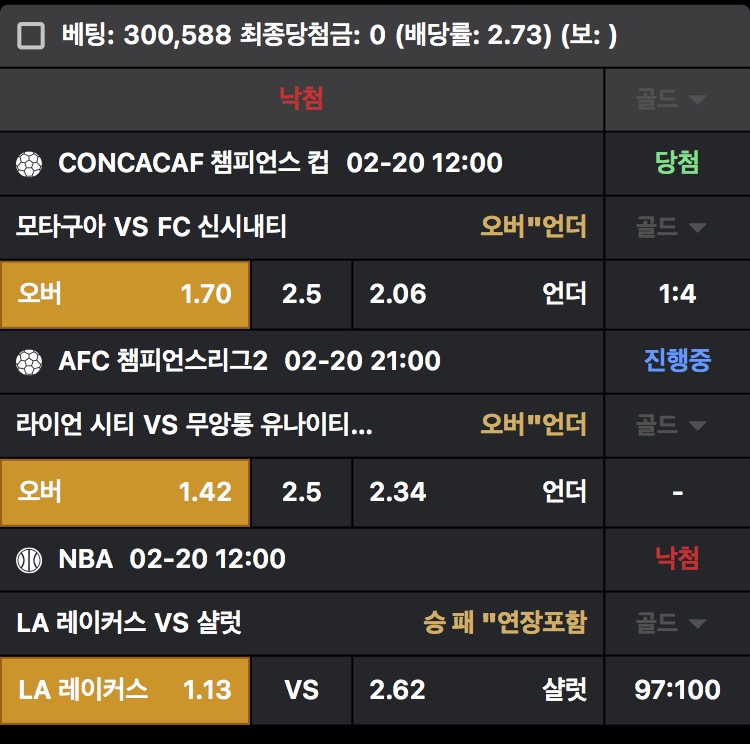Open the 라이언 시티 VS 무앙통 유나이티드 match
This screenshot has height=744, width=750.
[195, 425]
